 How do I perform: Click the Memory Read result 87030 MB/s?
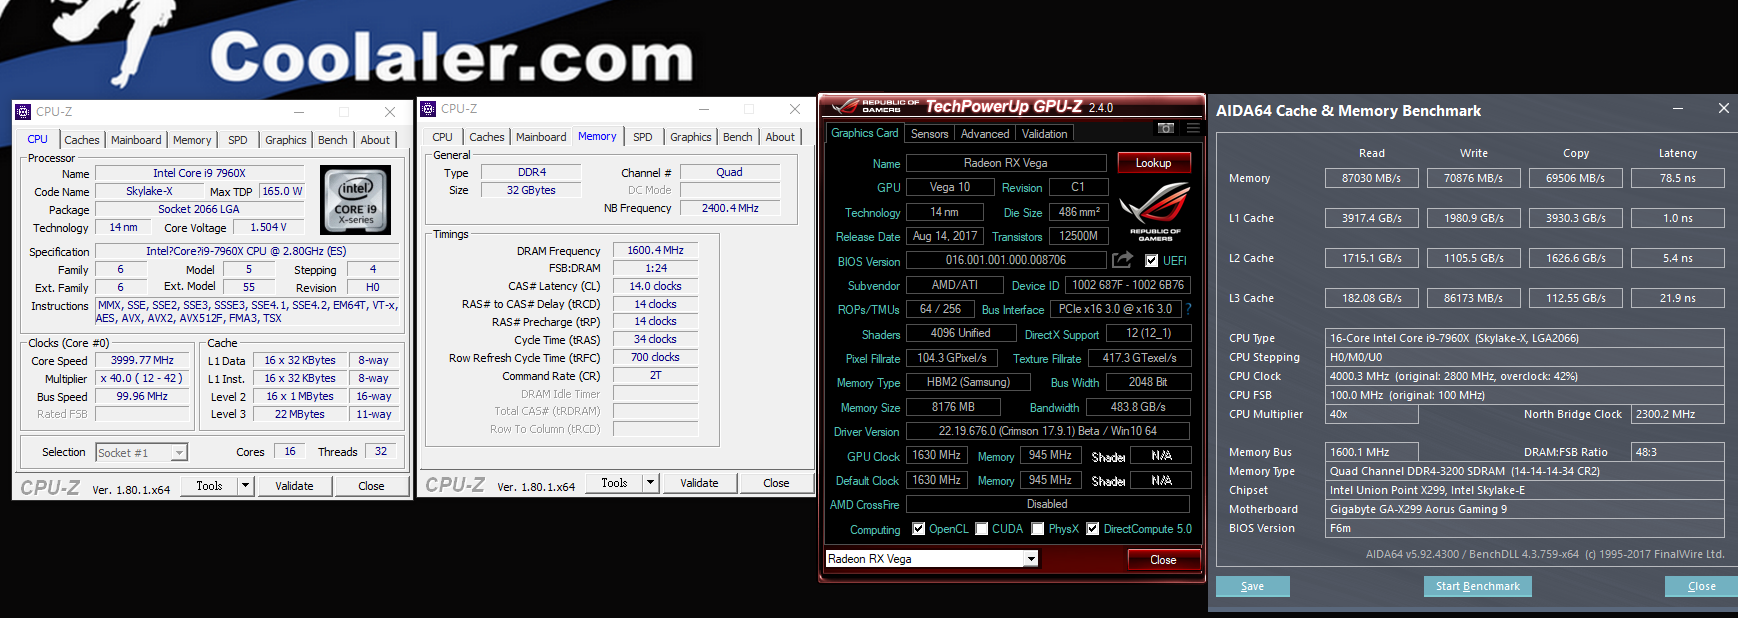1371,178
